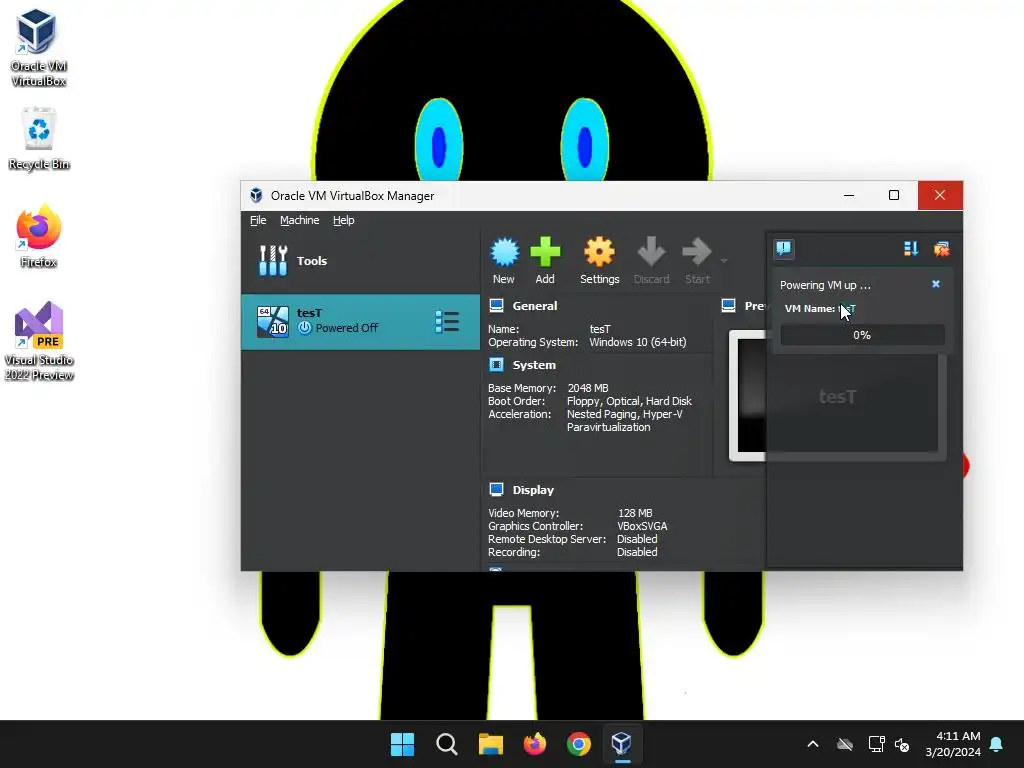Click Visual Studio 2022 Preview desktop shortcut
Image resolution: width=1024 pixels, height=768 pixels.
(39, 340)
